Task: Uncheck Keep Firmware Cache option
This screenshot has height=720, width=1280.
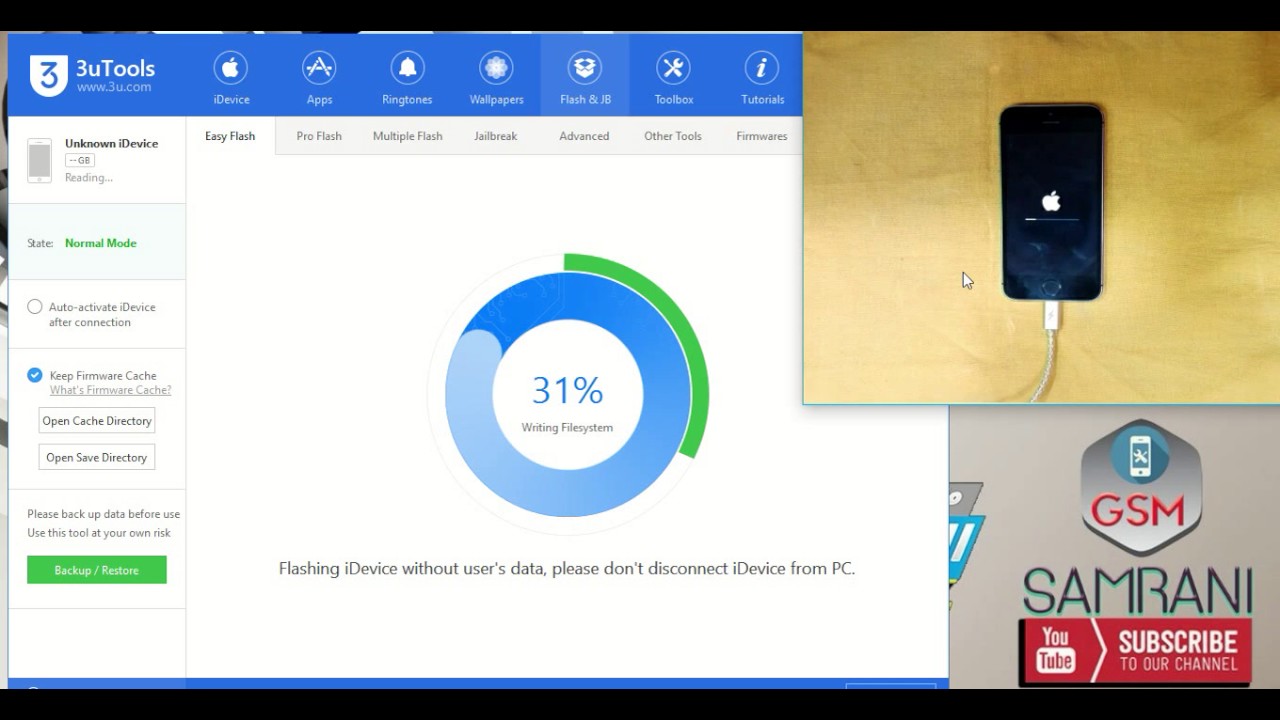Action: [x=35, y=375]
